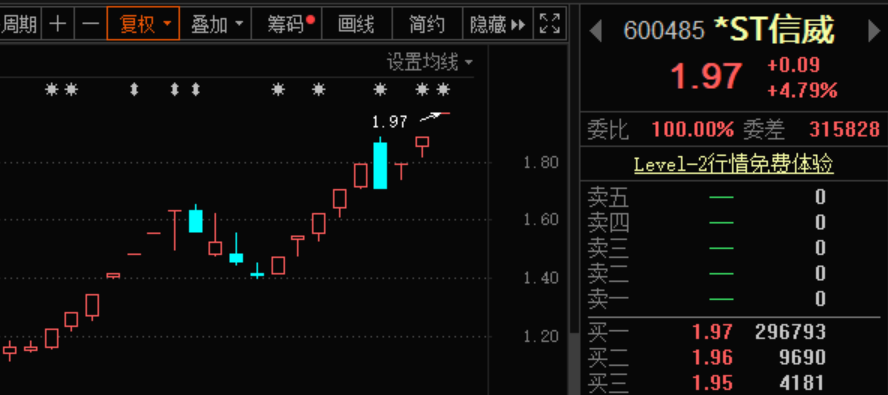The width and height of the screenshot is (888, 395).
Task: Open the 复权 dropdown
Action: click(143, 24)
